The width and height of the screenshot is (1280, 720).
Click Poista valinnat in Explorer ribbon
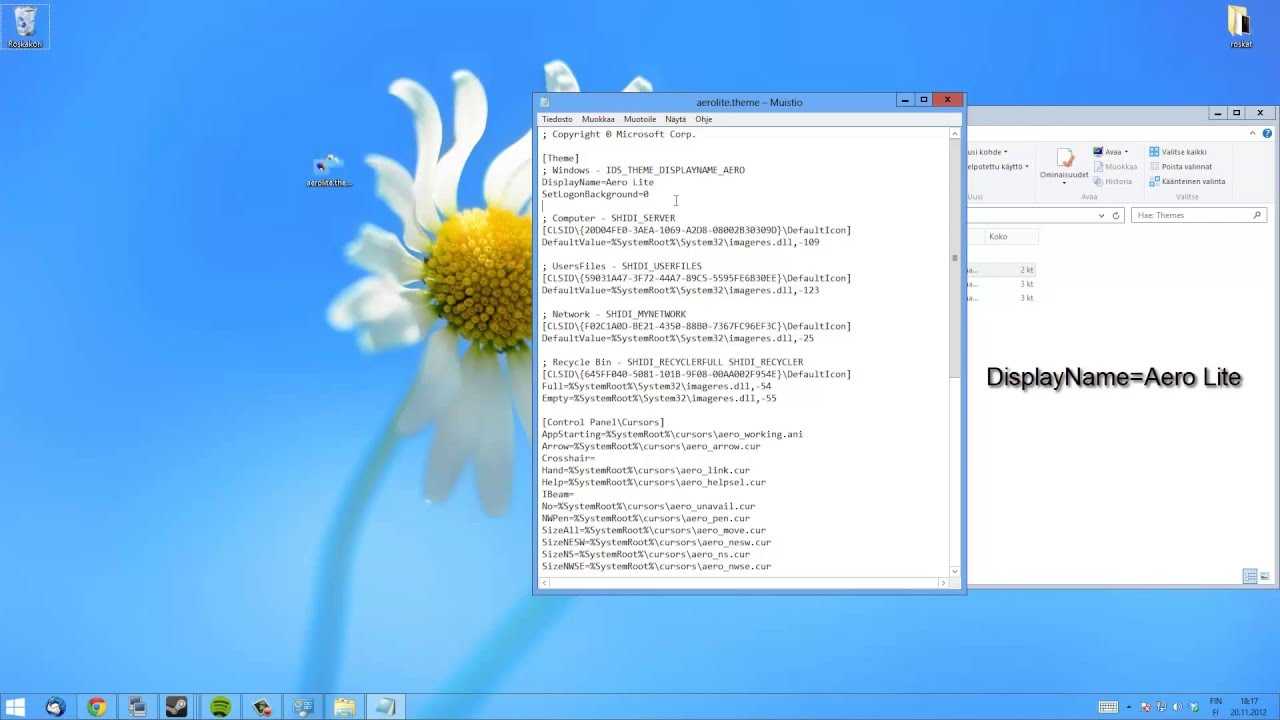1181,167
